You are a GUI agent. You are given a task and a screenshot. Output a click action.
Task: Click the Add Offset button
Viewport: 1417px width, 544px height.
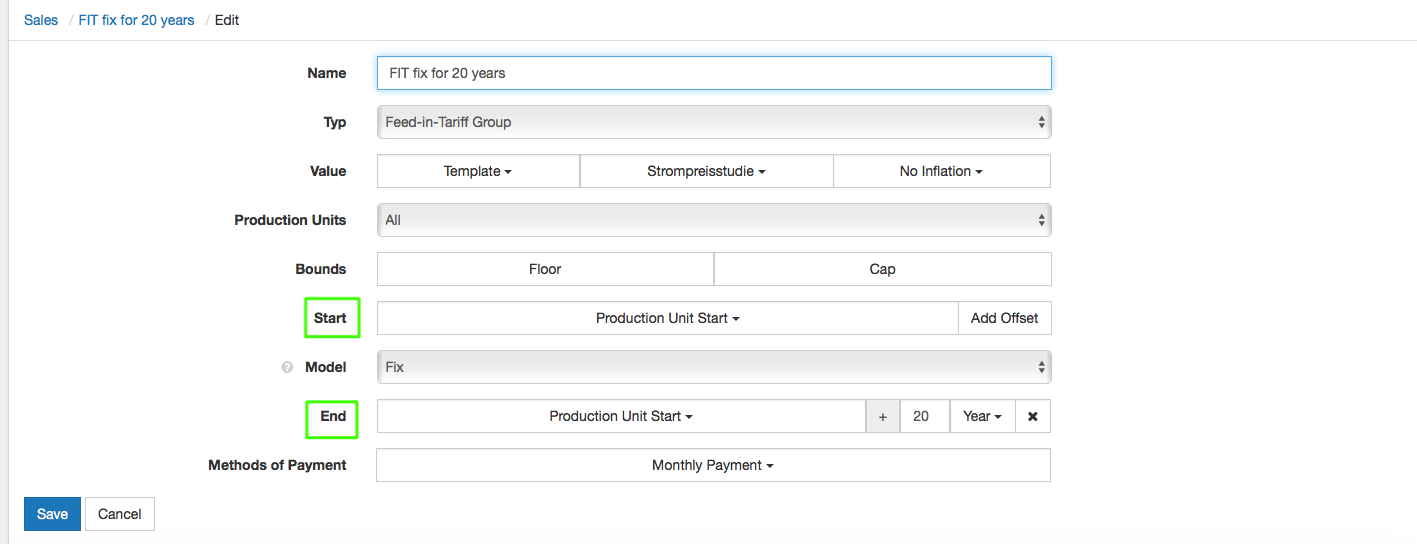[x=1004, y=318]
